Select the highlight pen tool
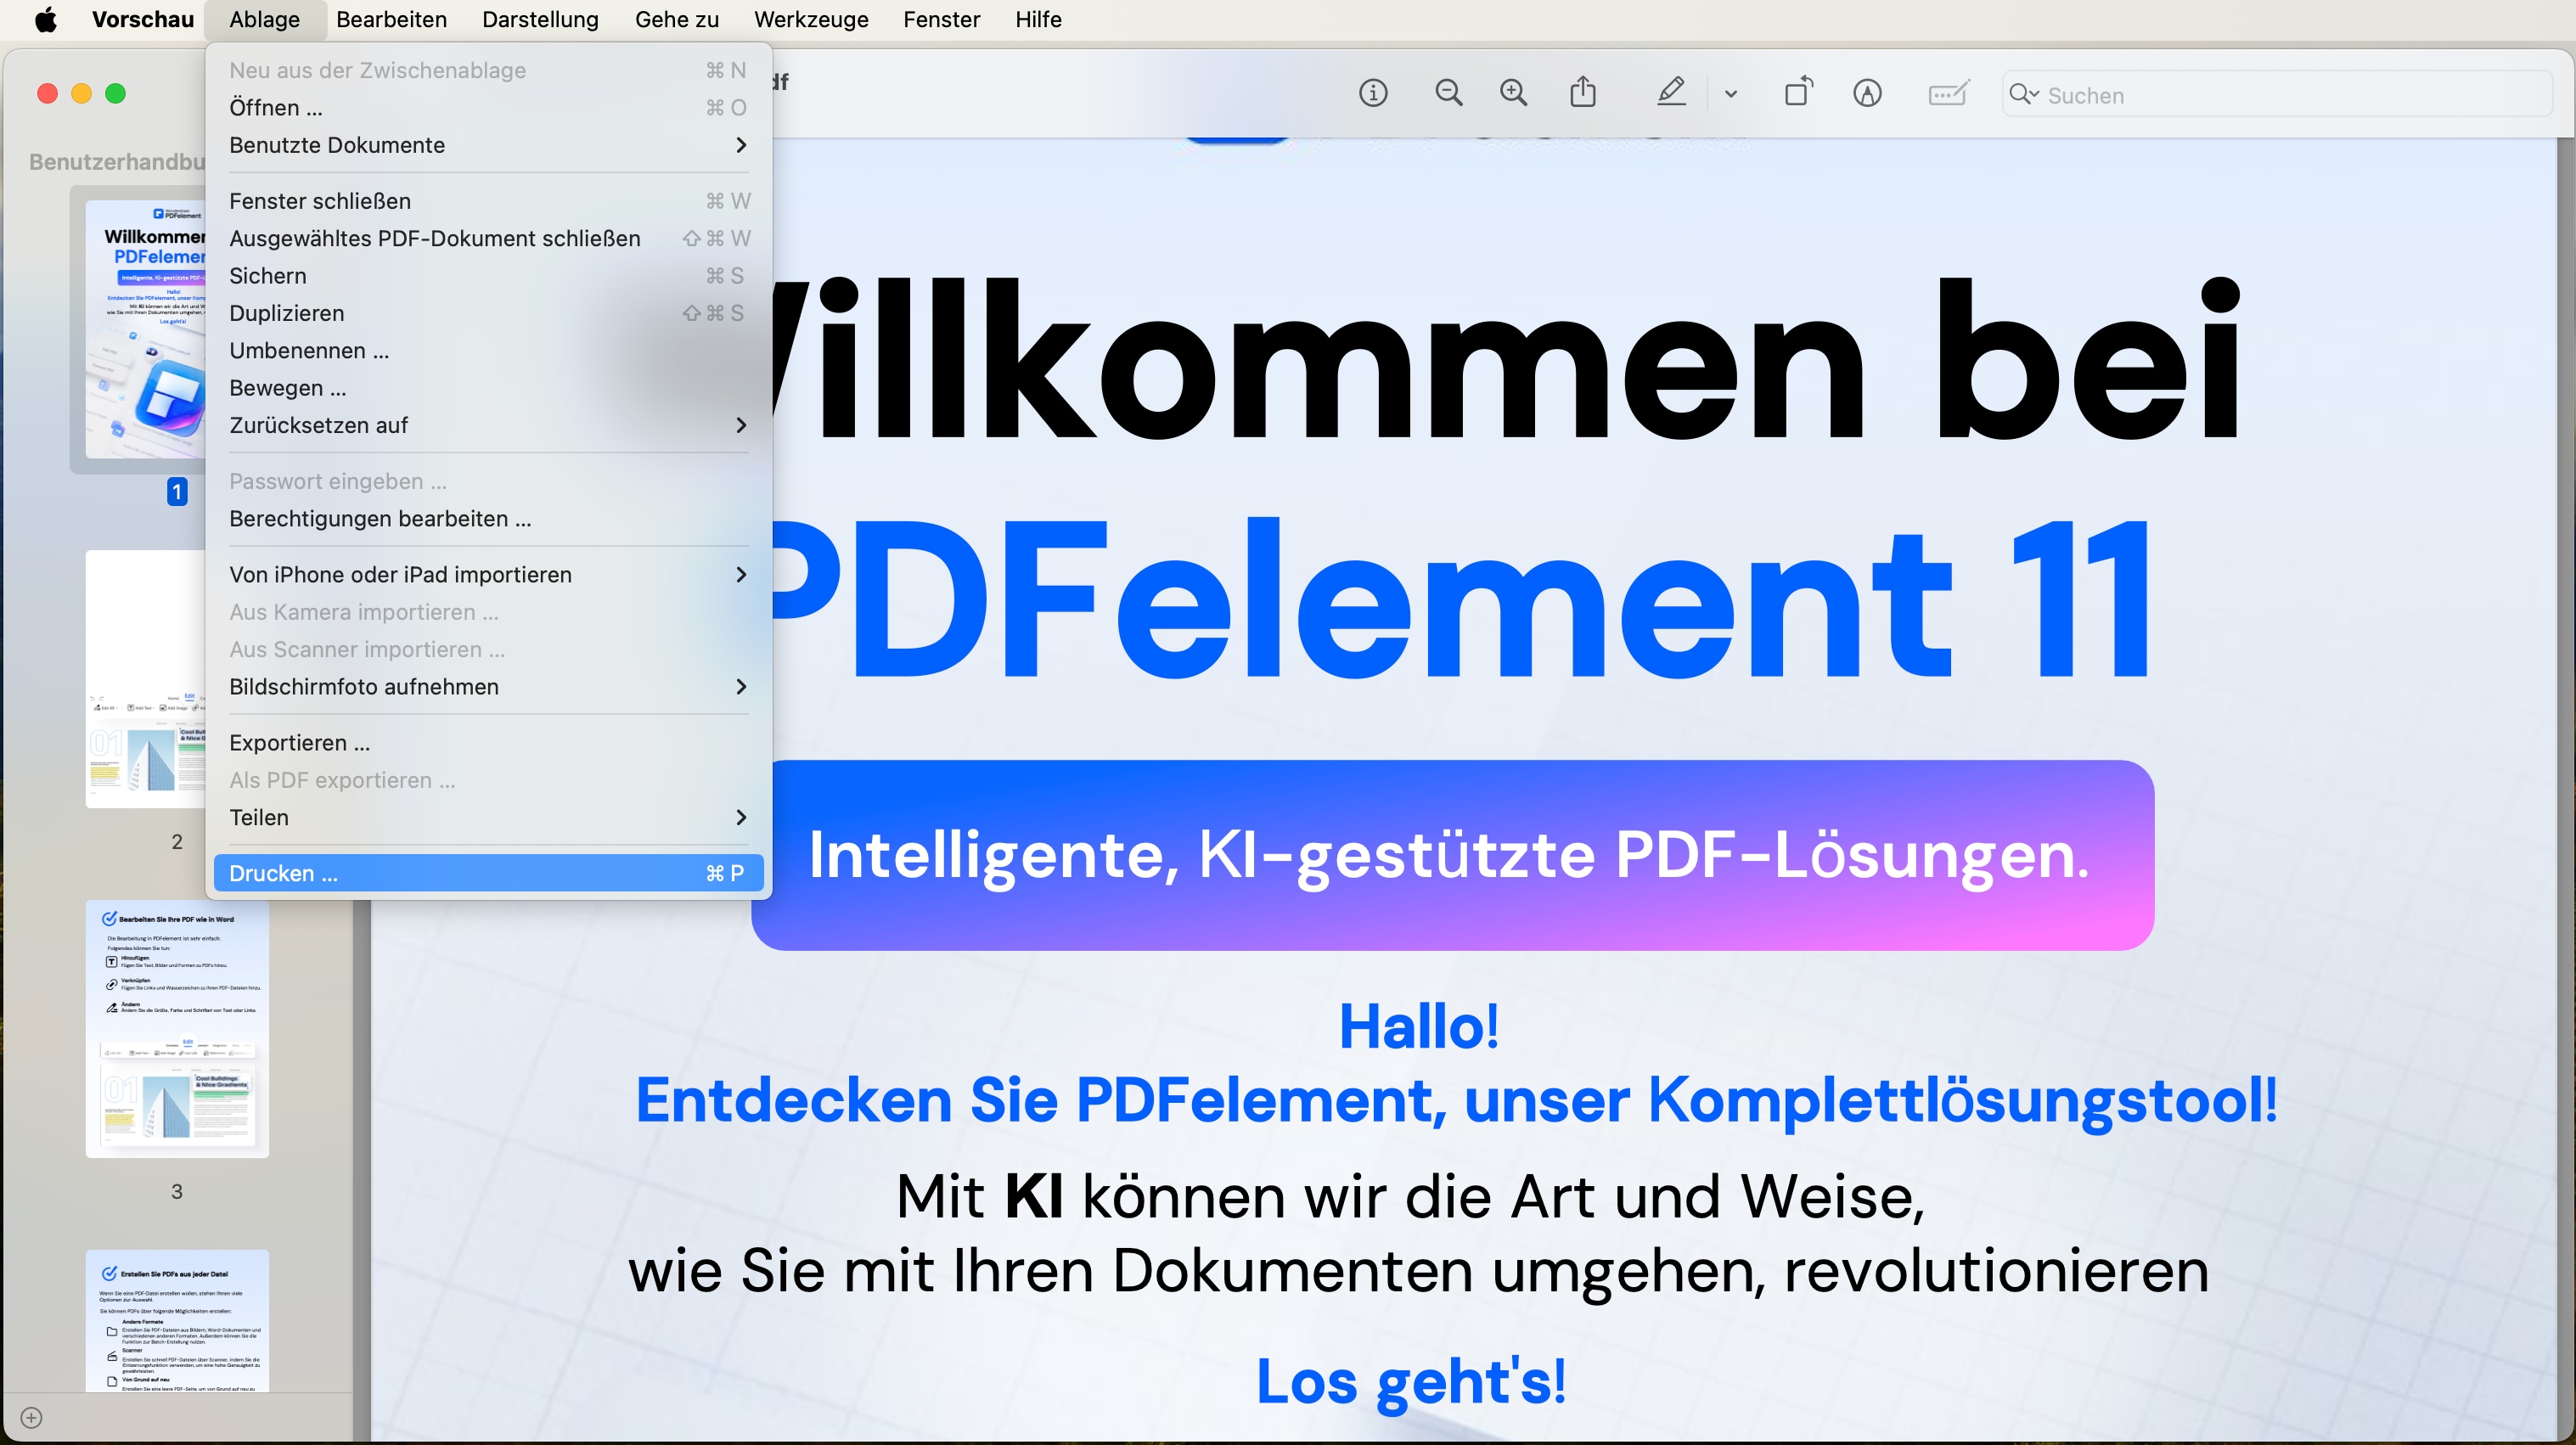This screenshot has height=1445, width=2576. (1671, 93)
